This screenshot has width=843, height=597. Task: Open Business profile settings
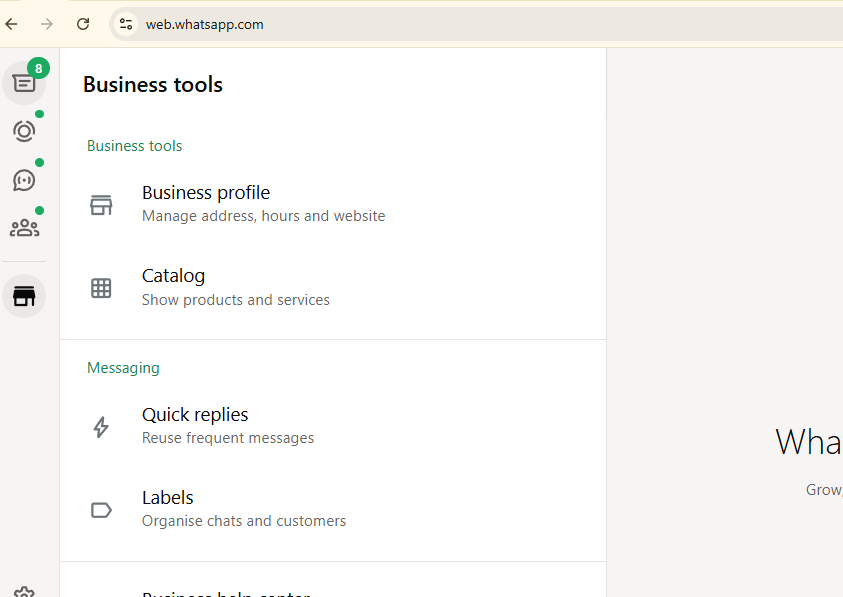point(333,204)
